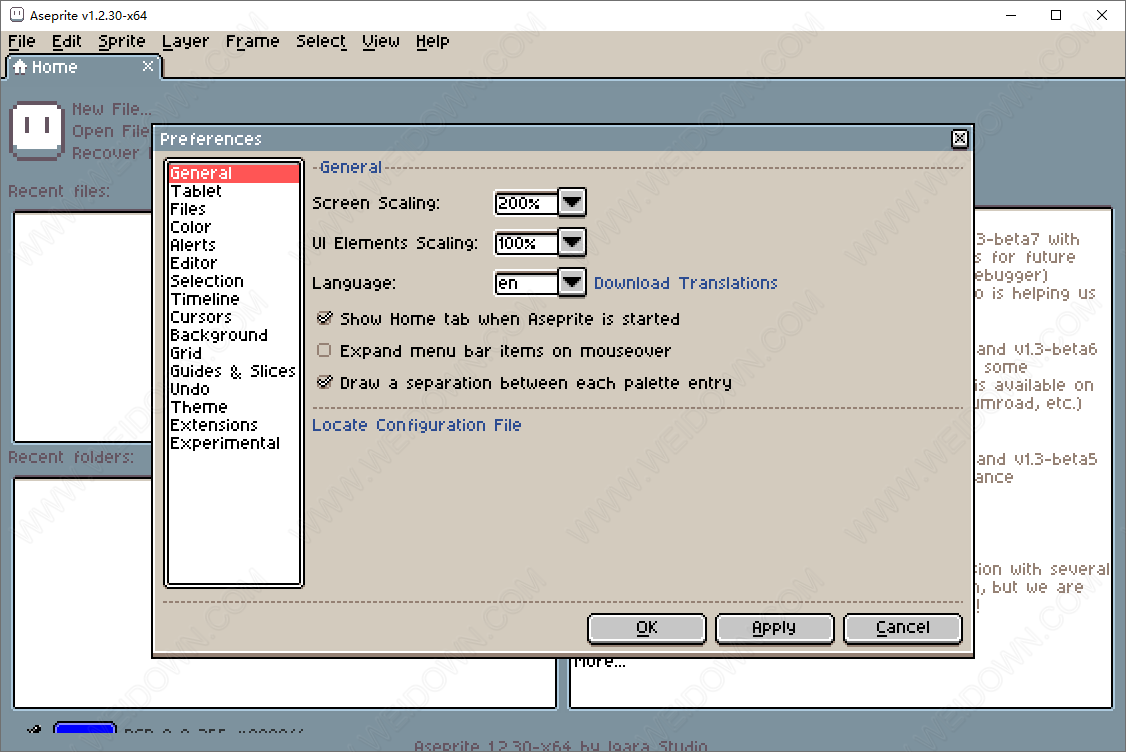Image resolution: width=1126 pixels, height=752 pixels.
Task: Select Guides & Slices in preferences list
Action: (233, 371)
